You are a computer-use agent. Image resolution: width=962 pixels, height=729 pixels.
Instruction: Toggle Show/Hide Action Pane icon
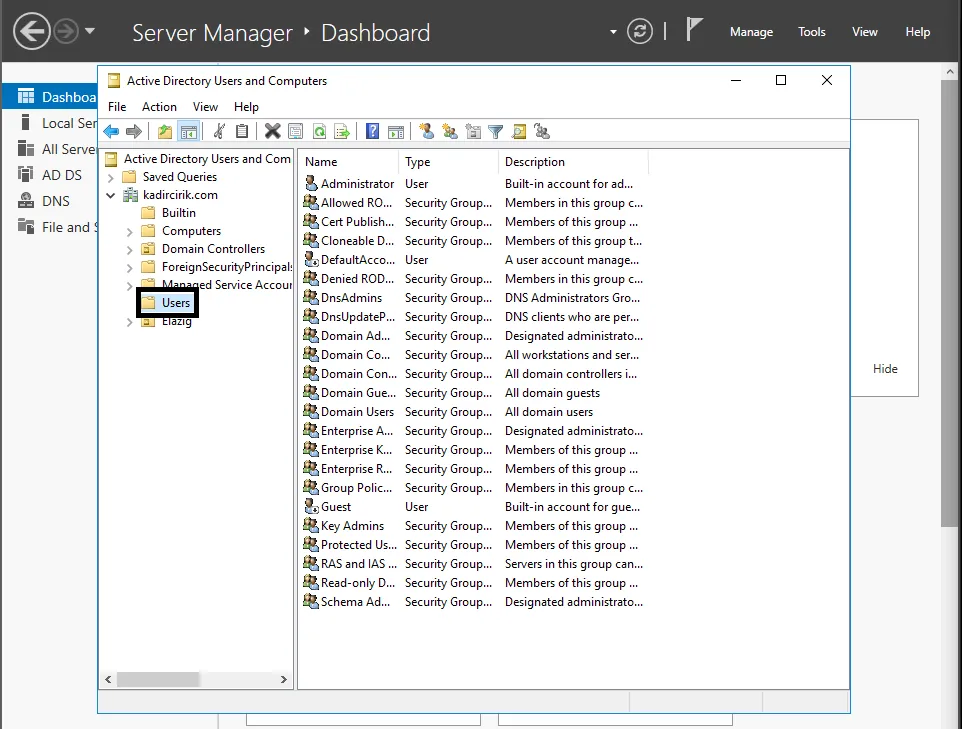pyautogui.click(x=396, y=131)
